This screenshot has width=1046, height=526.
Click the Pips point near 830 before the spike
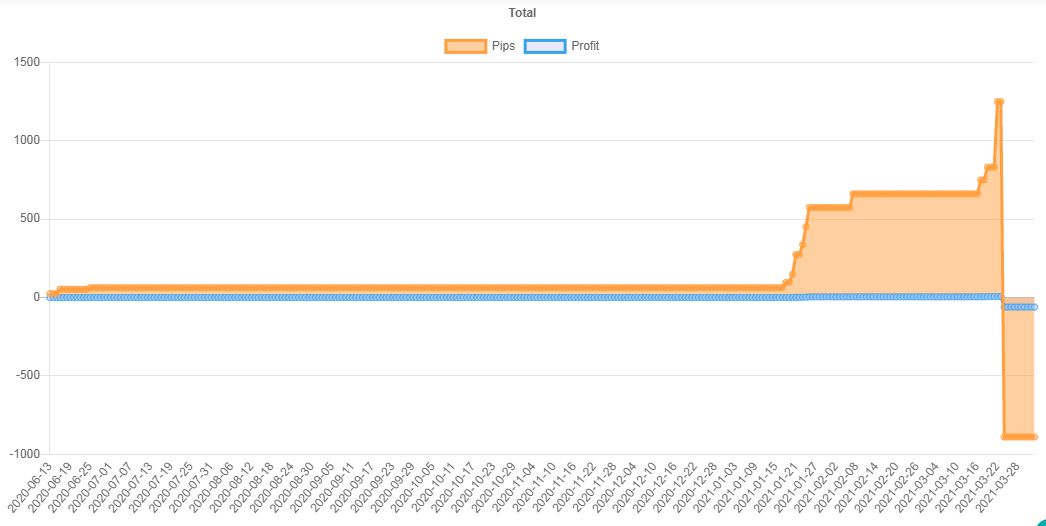click(991, 168)
